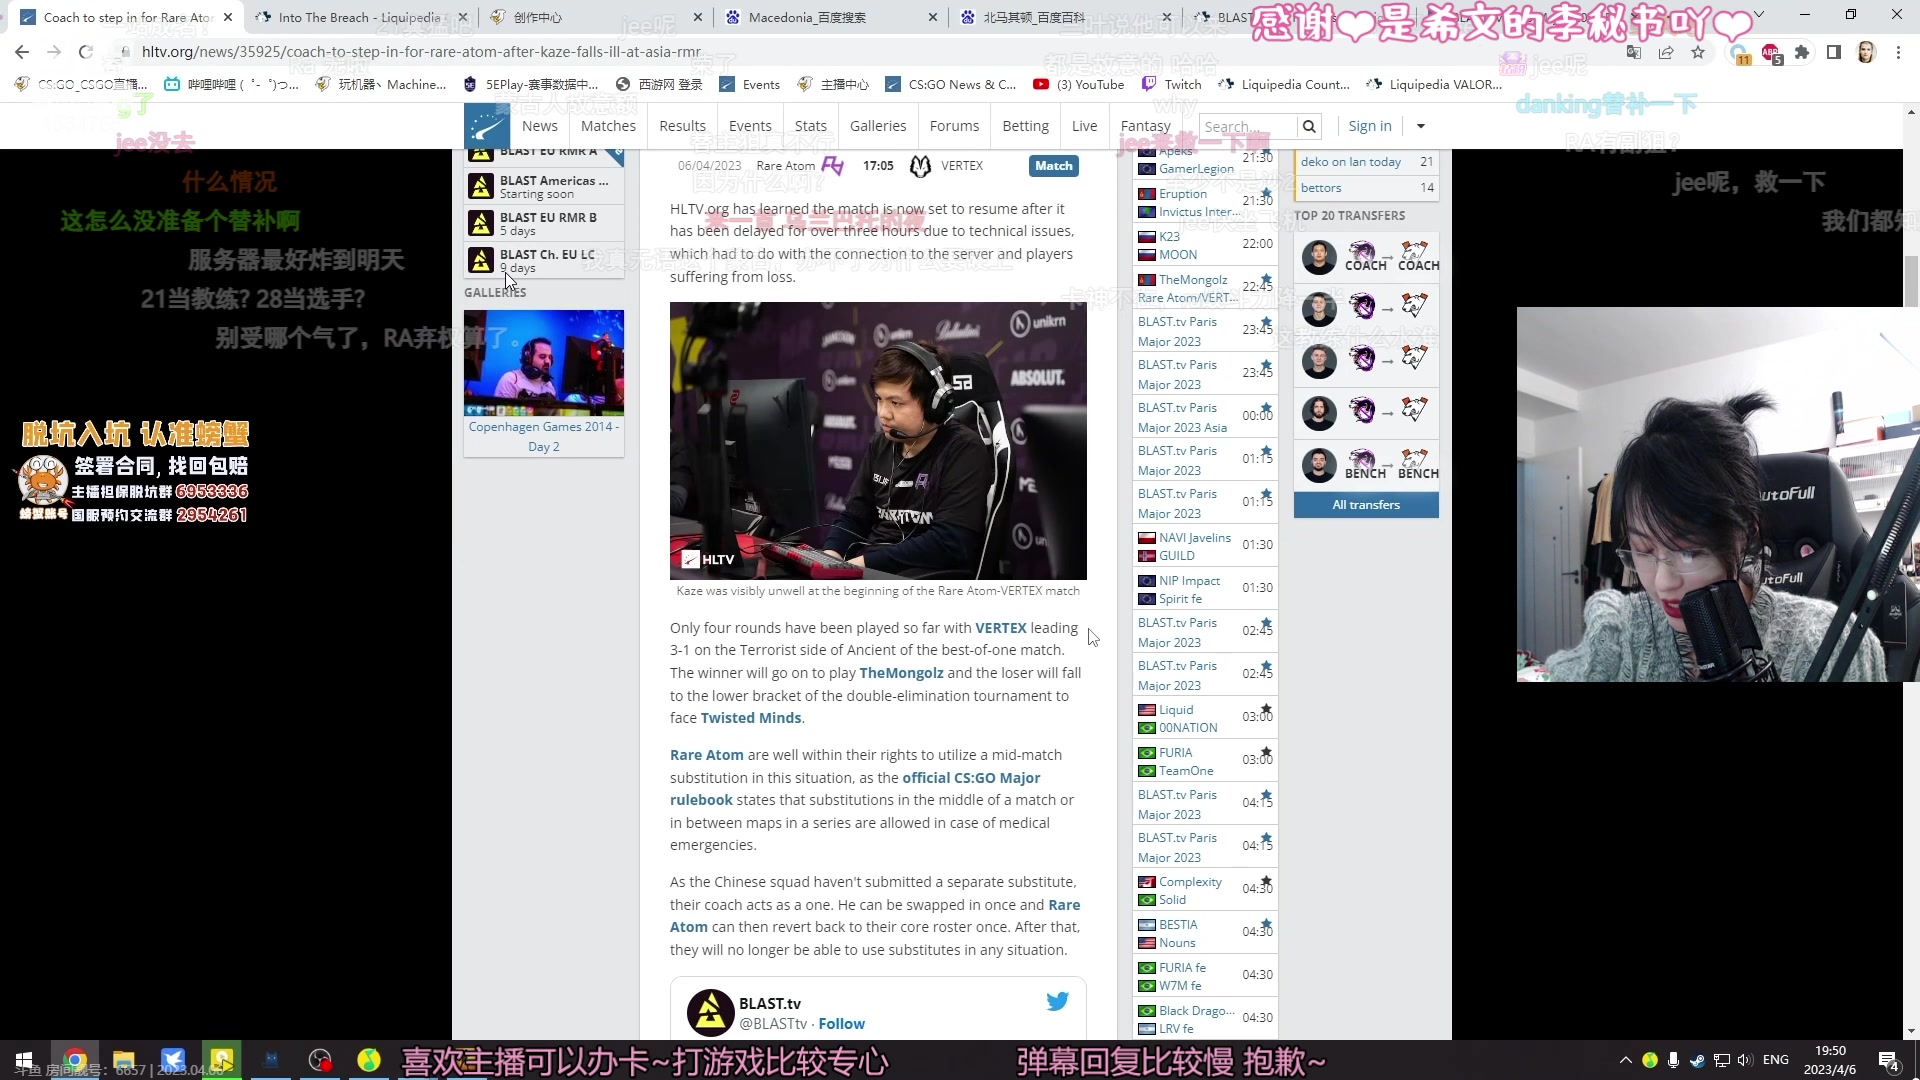
Task: Follow the TheMongolz link in article
Action: (901, 673)
